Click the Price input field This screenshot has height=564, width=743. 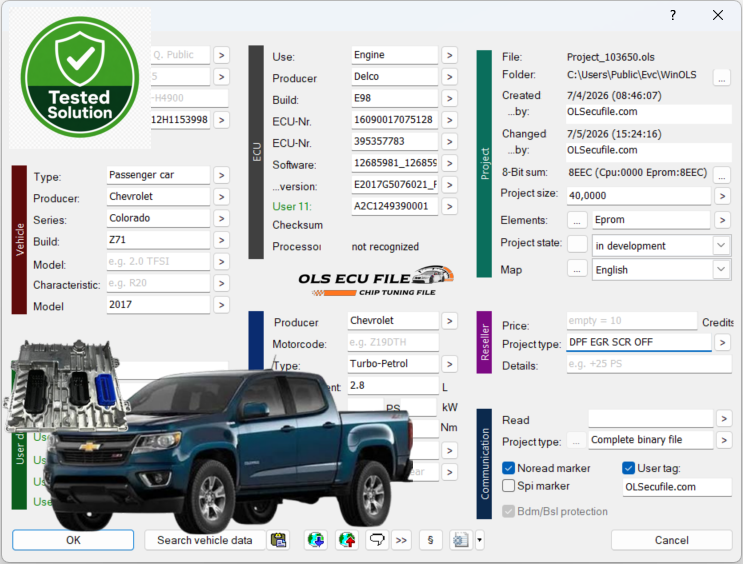tap(632, 321)
